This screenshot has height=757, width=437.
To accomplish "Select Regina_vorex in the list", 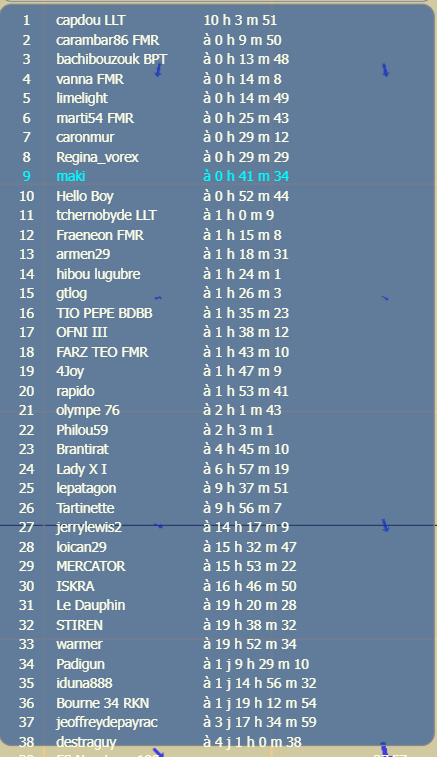I will (98, 157).
